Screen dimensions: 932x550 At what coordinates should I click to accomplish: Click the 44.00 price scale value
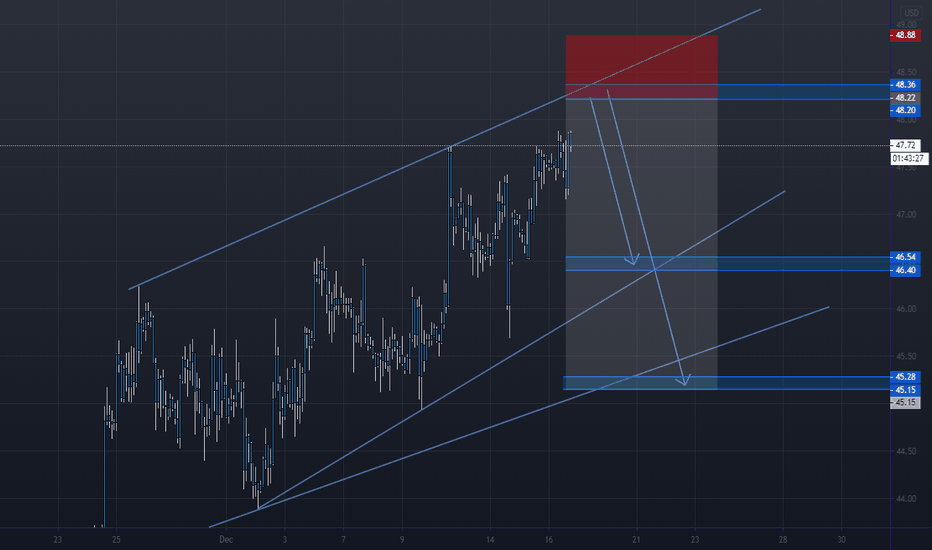pyautogui.click(x=906, y=499)
